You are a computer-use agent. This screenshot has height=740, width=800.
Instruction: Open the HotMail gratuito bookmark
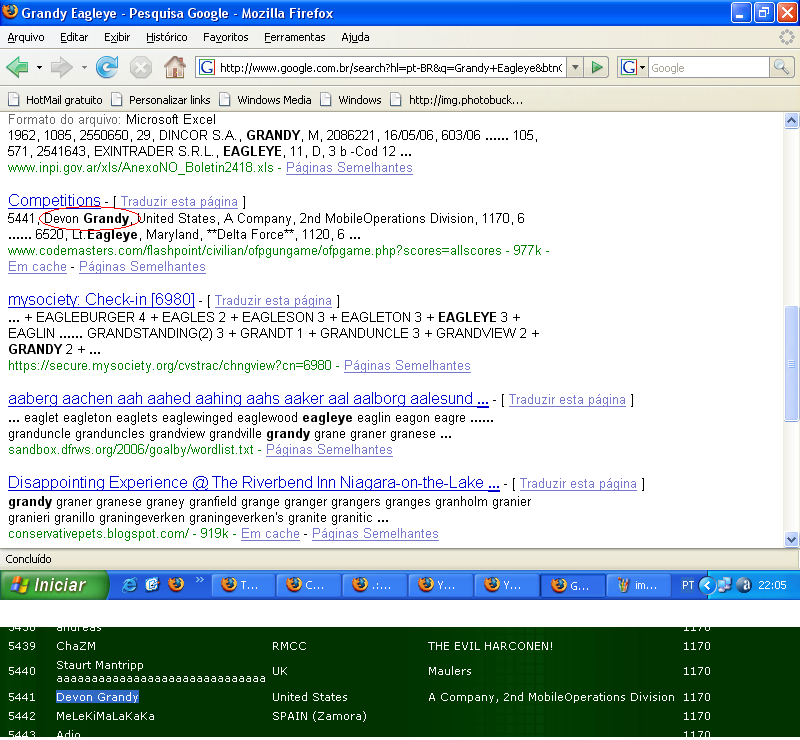pyautogui.click(x=56, y=100)
